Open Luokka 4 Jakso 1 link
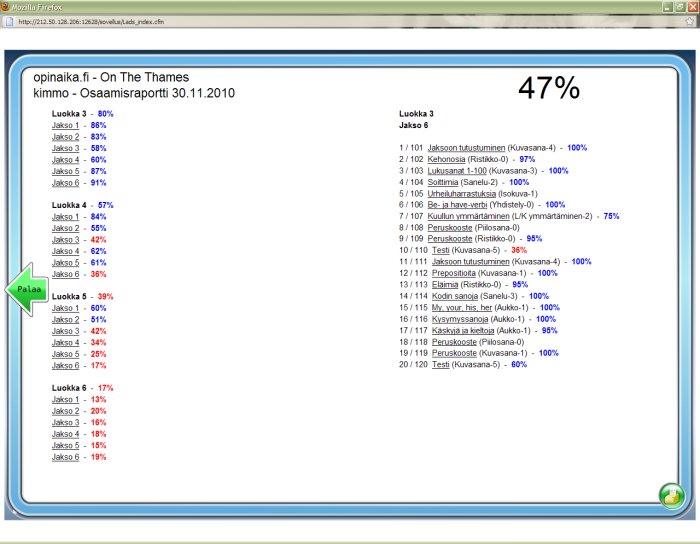The height and width of the screenshot is (544, 700). (65, 217)
